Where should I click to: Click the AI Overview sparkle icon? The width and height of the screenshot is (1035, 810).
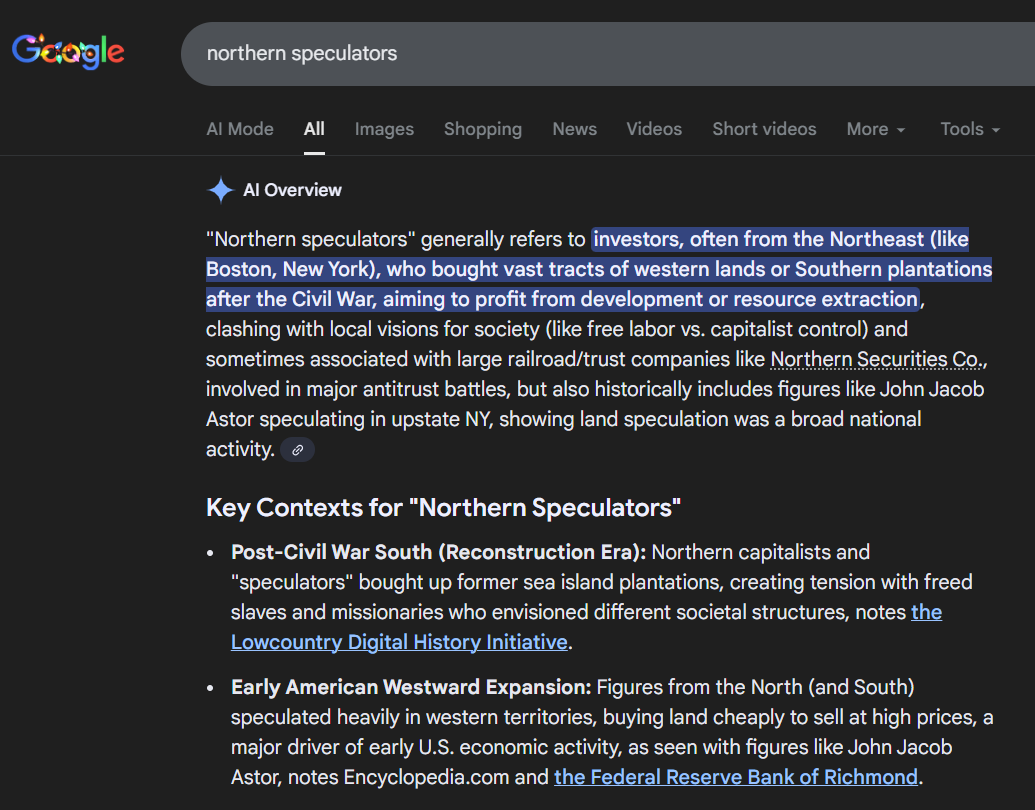220,190
